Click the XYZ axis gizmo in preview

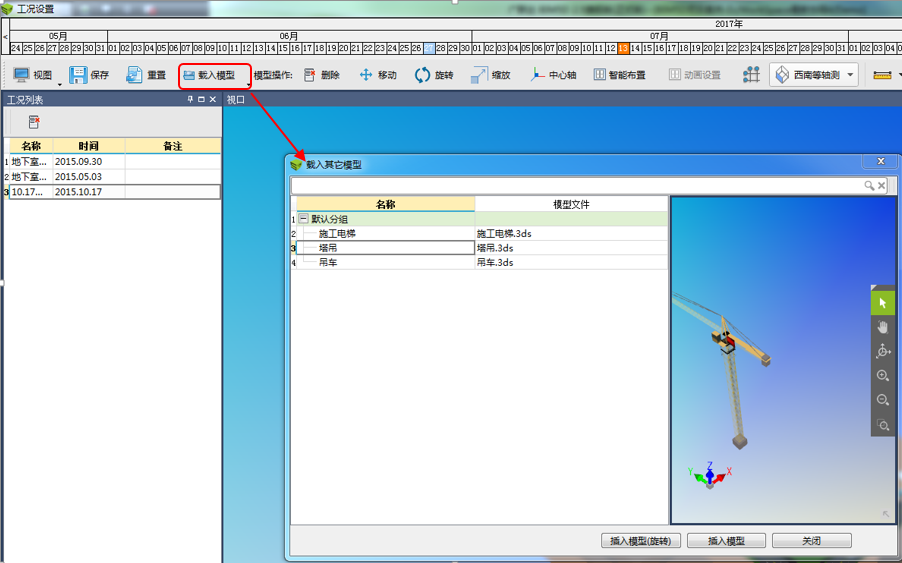[x=709, y=475]
